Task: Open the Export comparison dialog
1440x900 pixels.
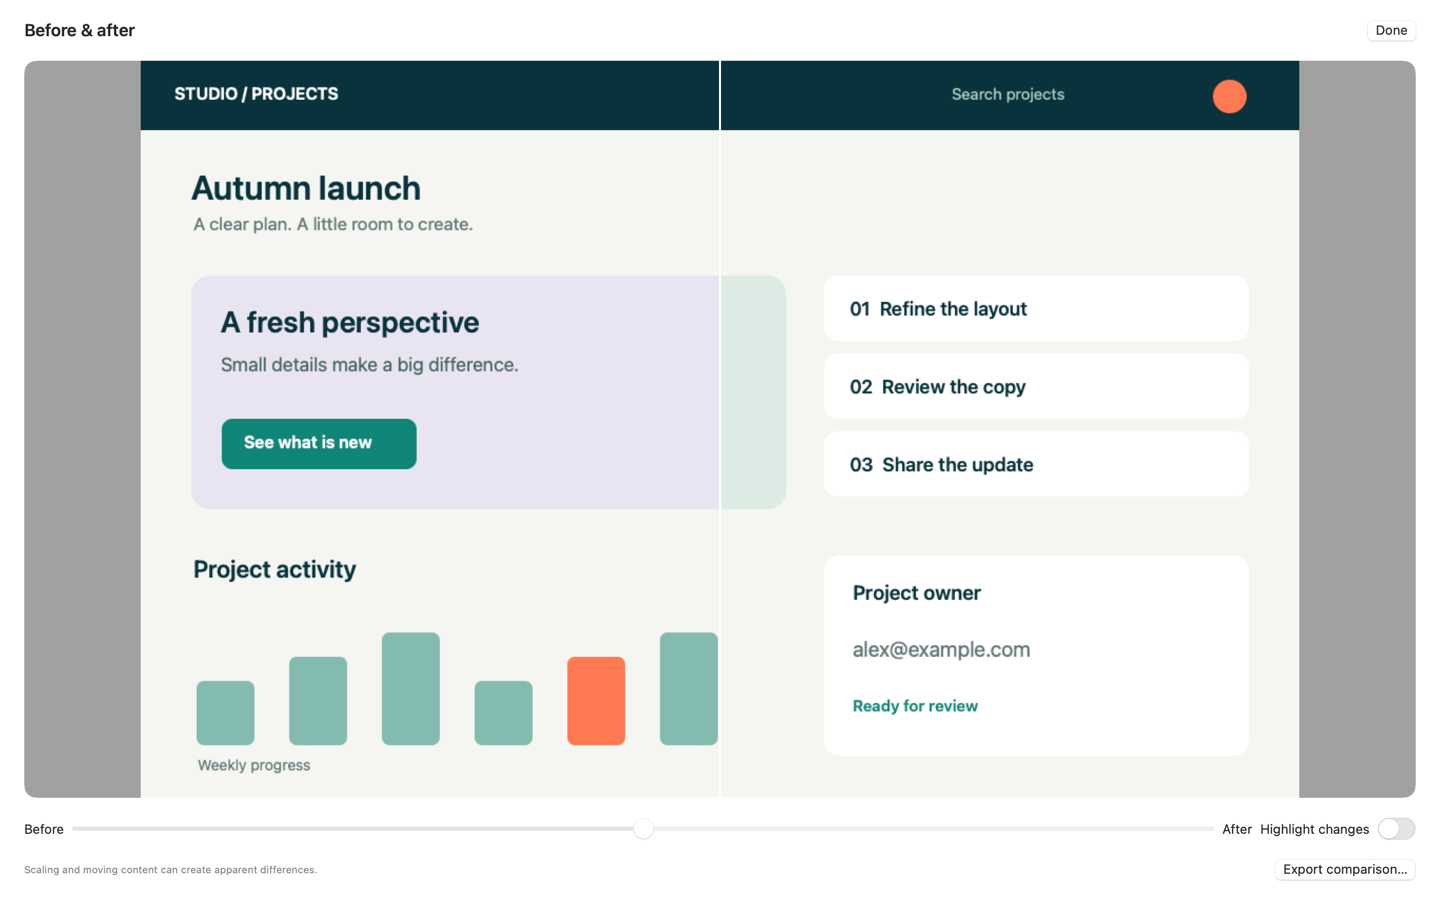Action: coord(1345,869)
